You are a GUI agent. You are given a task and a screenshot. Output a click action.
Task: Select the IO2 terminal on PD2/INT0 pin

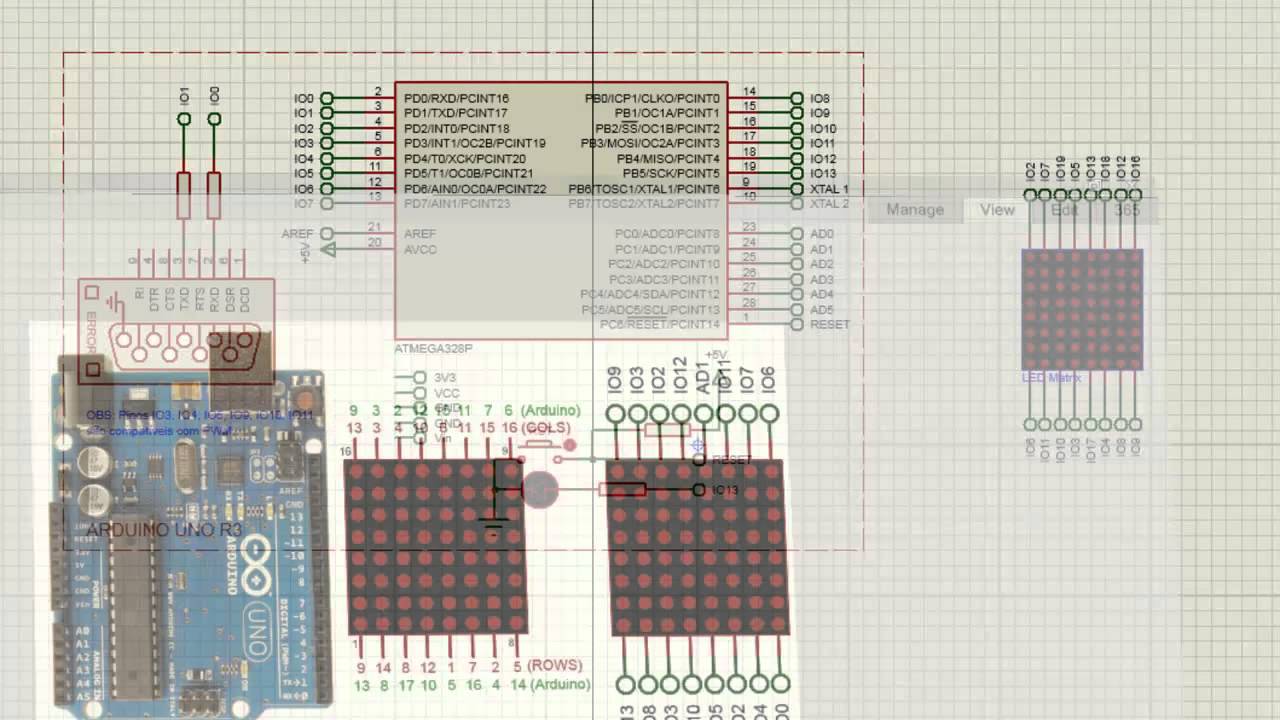click(326, 128)
